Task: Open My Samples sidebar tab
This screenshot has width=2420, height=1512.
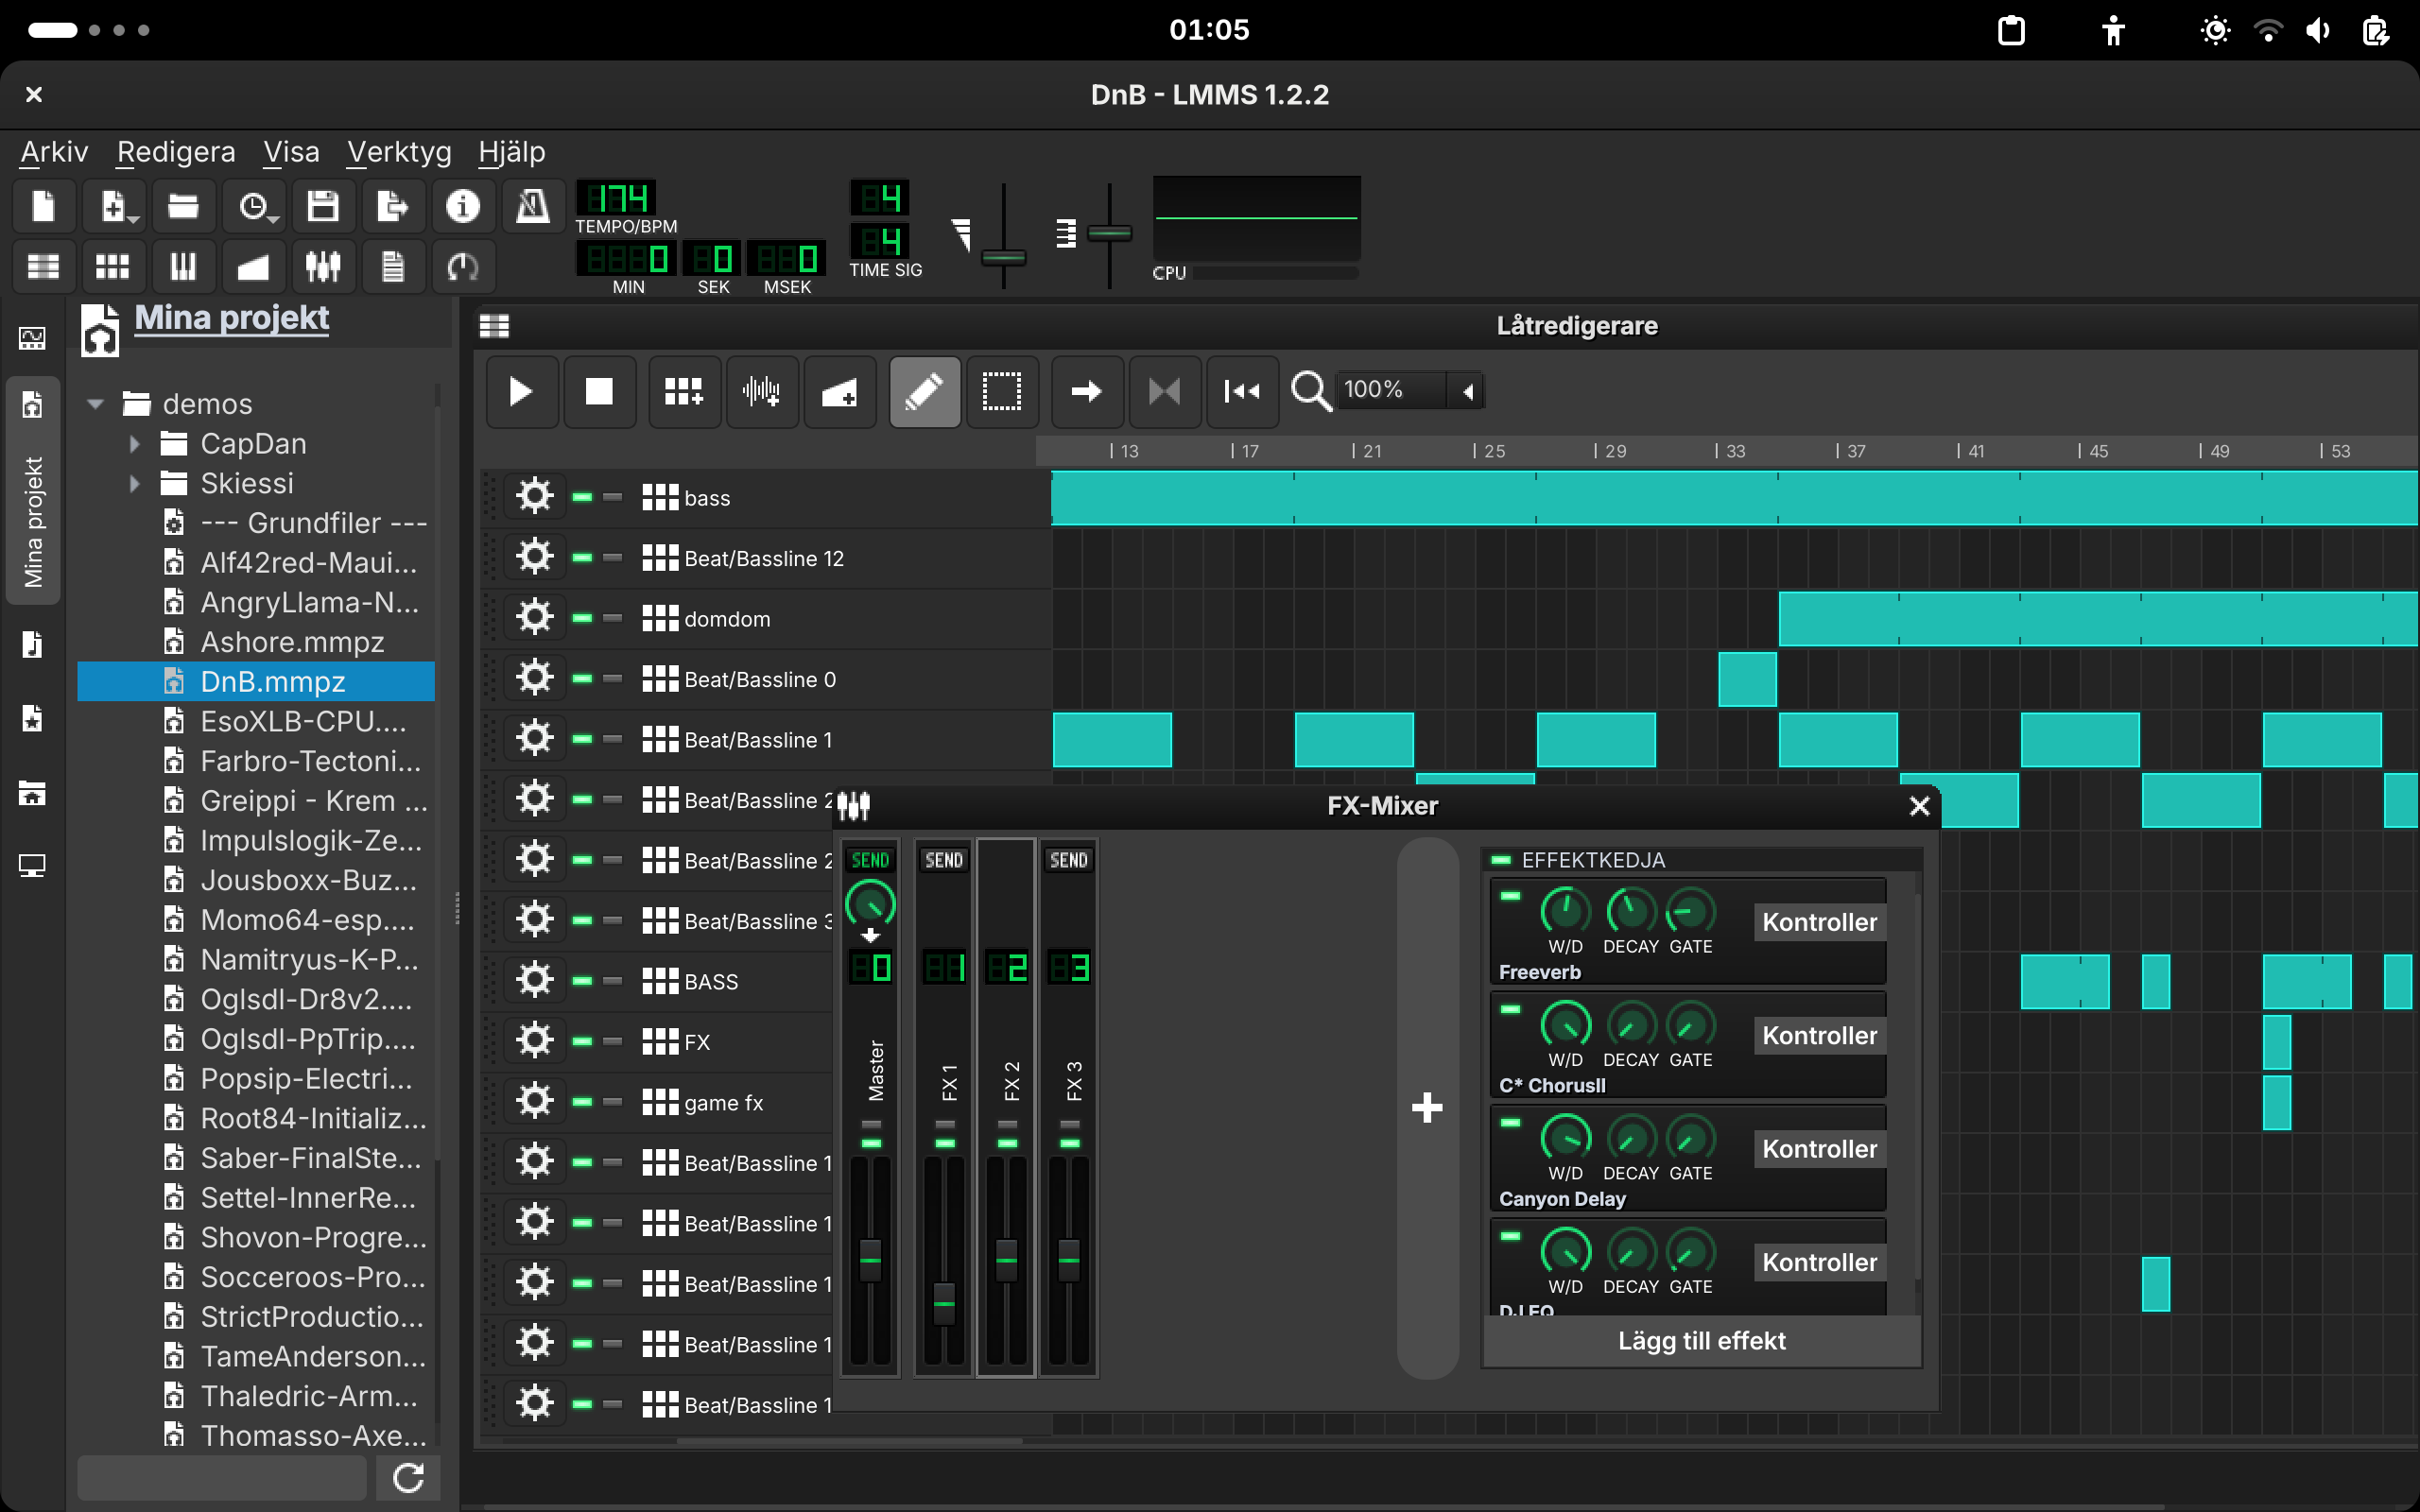Action: [32, 644]
